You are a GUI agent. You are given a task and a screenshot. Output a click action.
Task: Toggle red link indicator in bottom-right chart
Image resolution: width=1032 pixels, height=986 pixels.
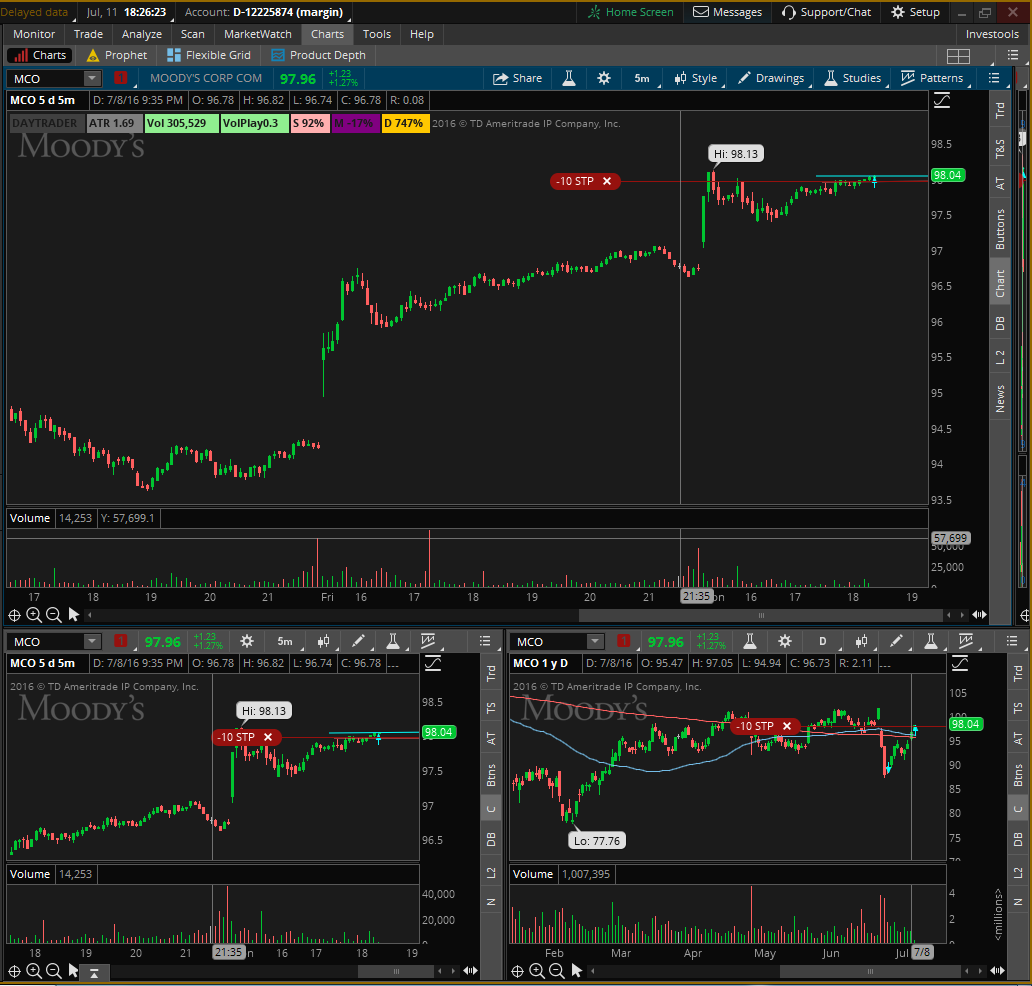coord(623,641)
